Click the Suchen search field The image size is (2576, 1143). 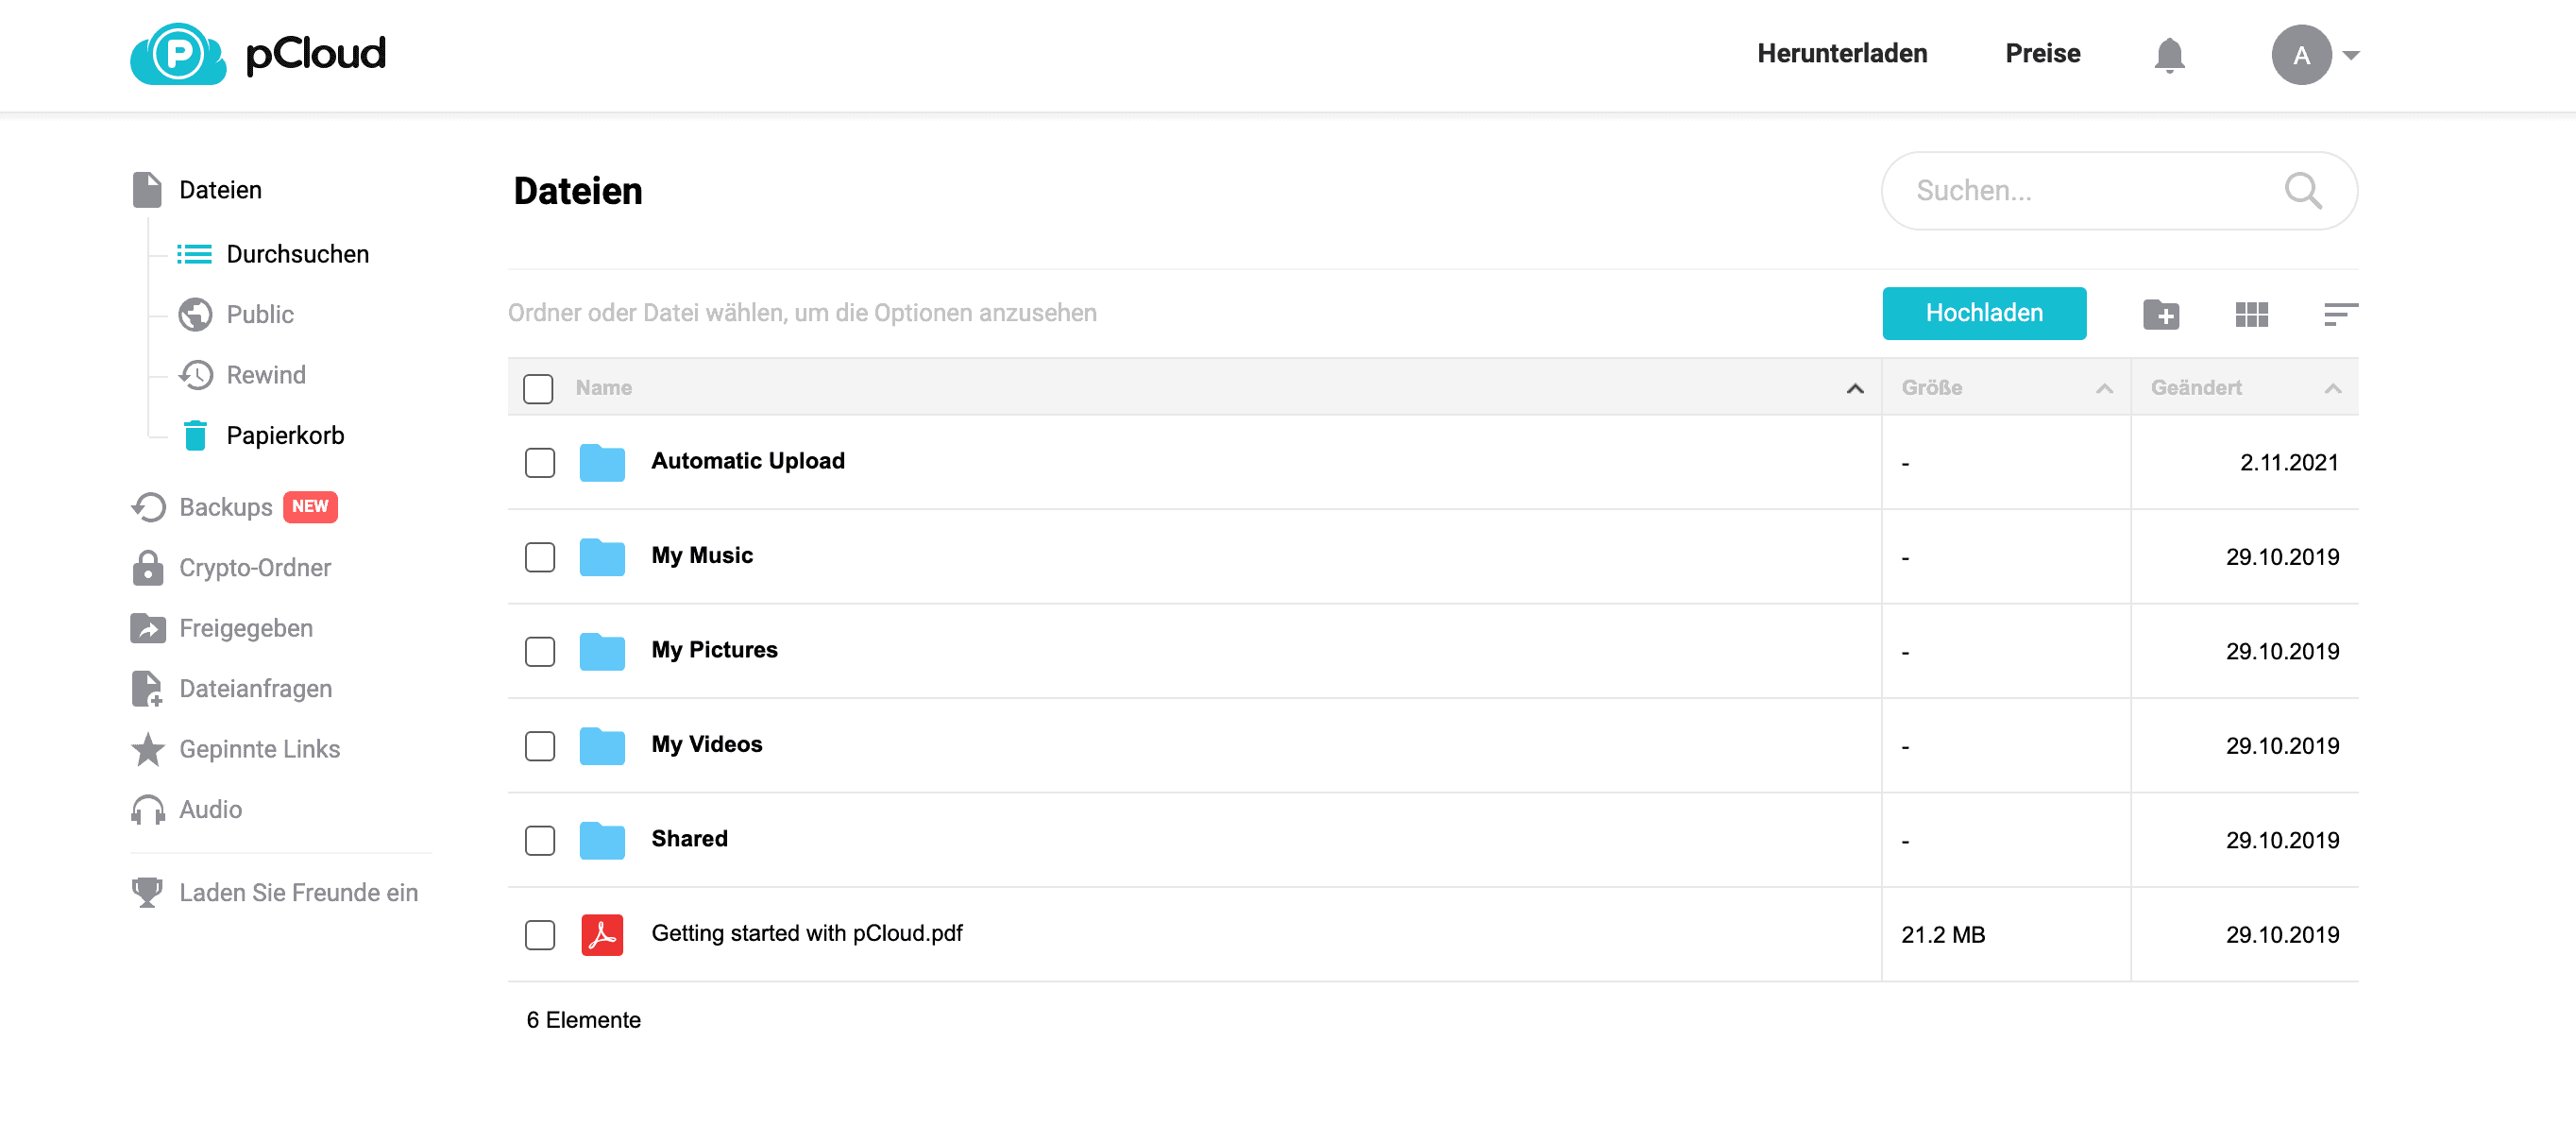click(x=2118, y=190)
